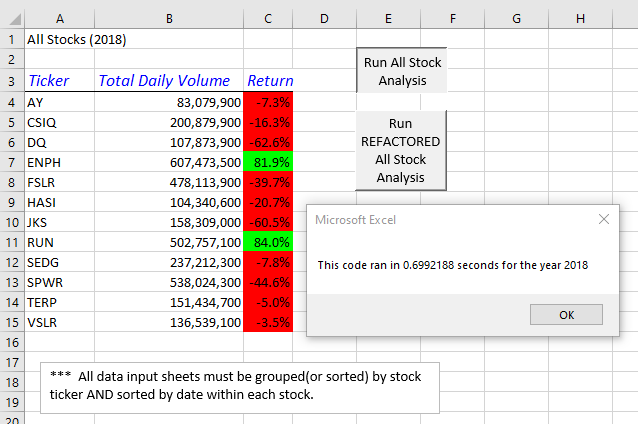Select column H header
Screen dimensions: 638x424
(580, 19)
